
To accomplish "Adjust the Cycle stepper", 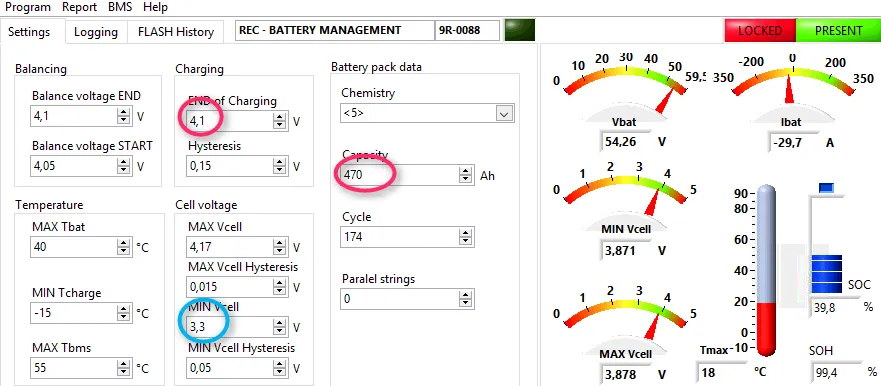I will click(465, 237).
